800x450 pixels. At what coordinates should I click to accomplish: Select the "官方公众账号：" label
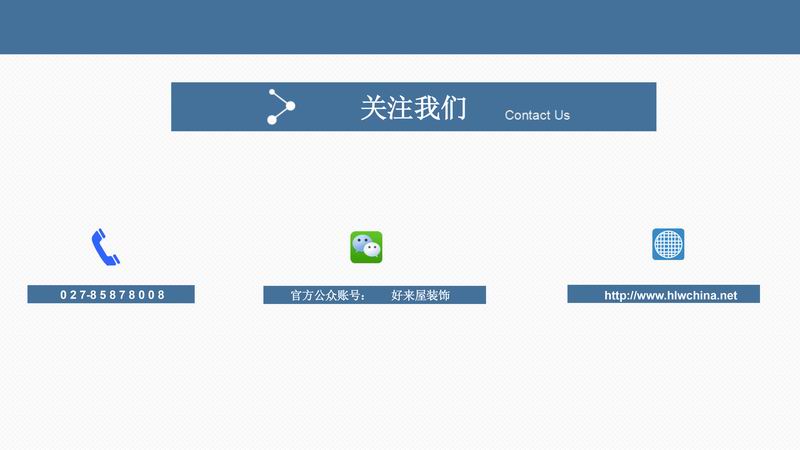[x=328, y=296]
